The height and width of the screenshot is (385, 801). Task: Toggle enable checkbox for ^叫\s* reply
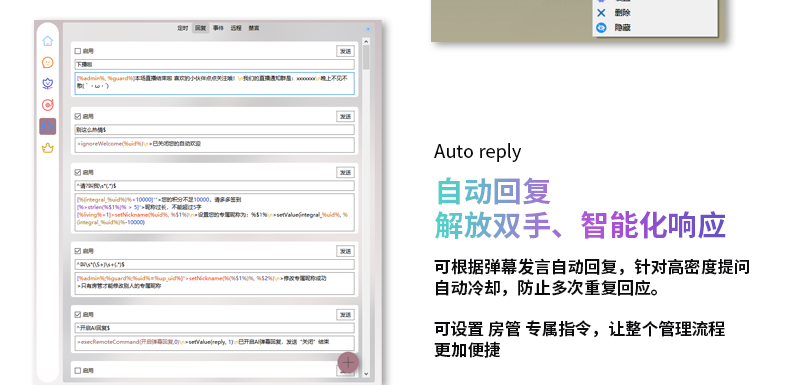[x=78, y=251]
